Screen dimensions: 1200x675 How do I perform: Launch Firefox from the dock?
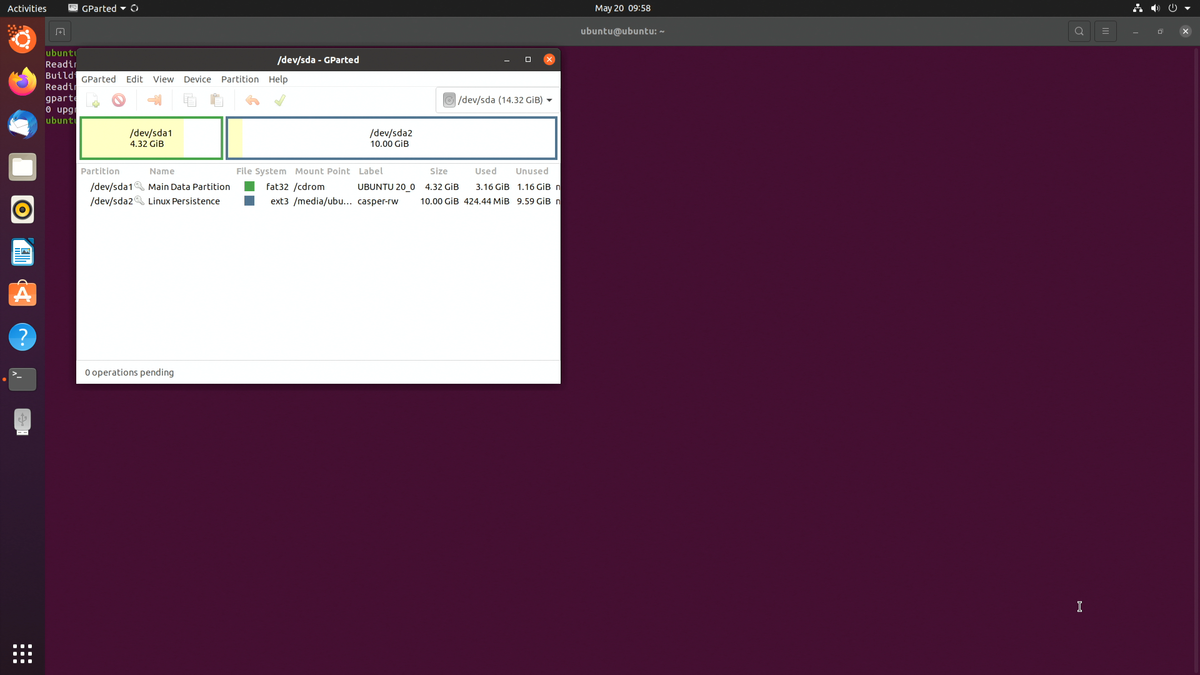(22, 81)
